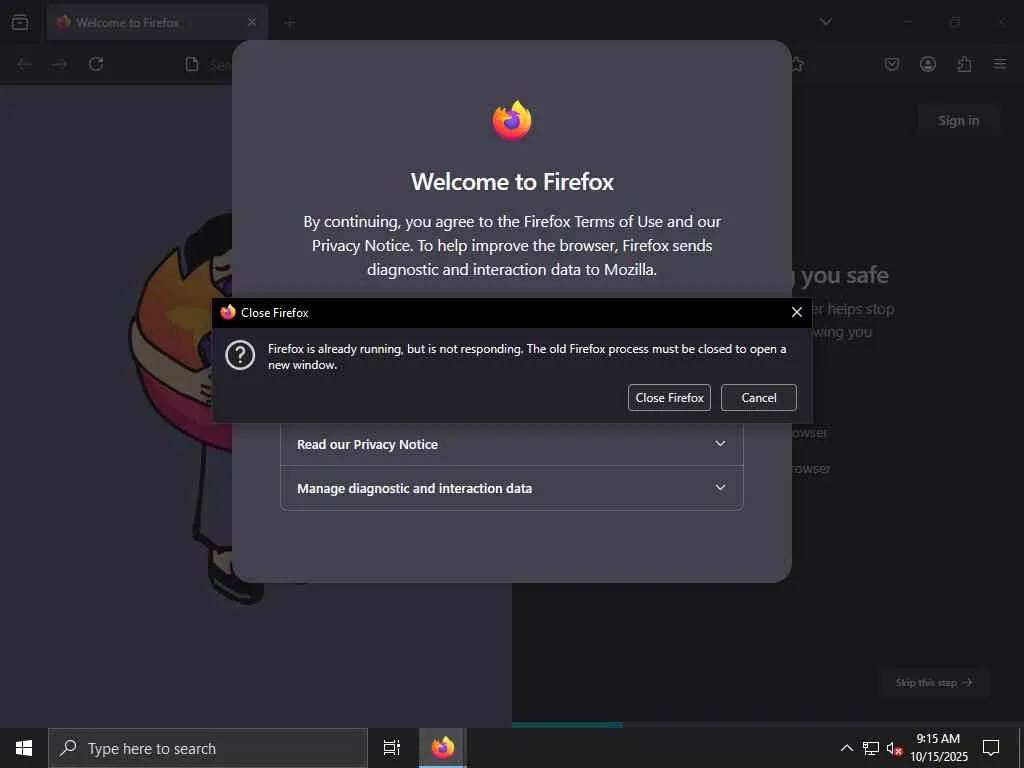
Task: Go back one page
Action: 24,64
